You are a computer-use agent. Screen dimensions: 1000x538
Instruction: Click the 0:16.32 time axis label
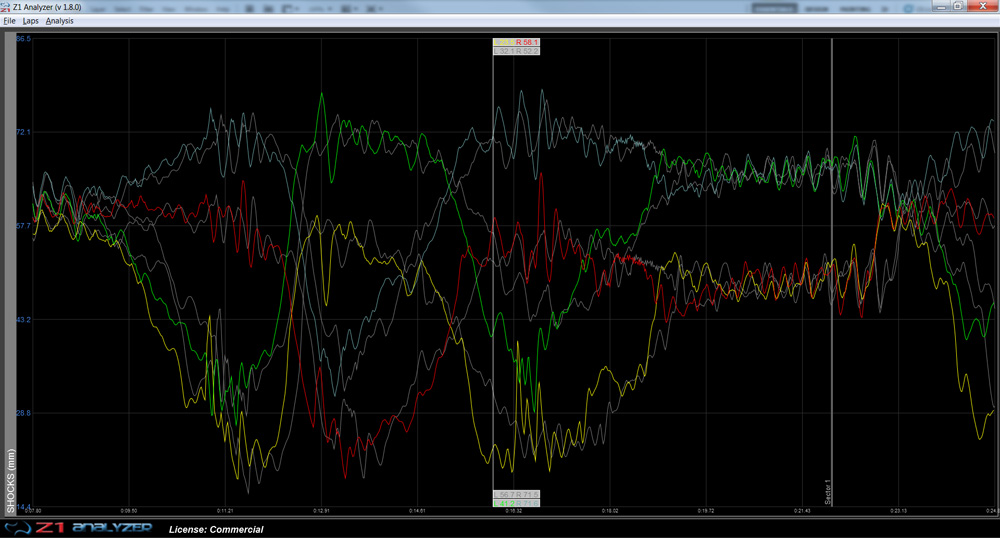(513, 511)
